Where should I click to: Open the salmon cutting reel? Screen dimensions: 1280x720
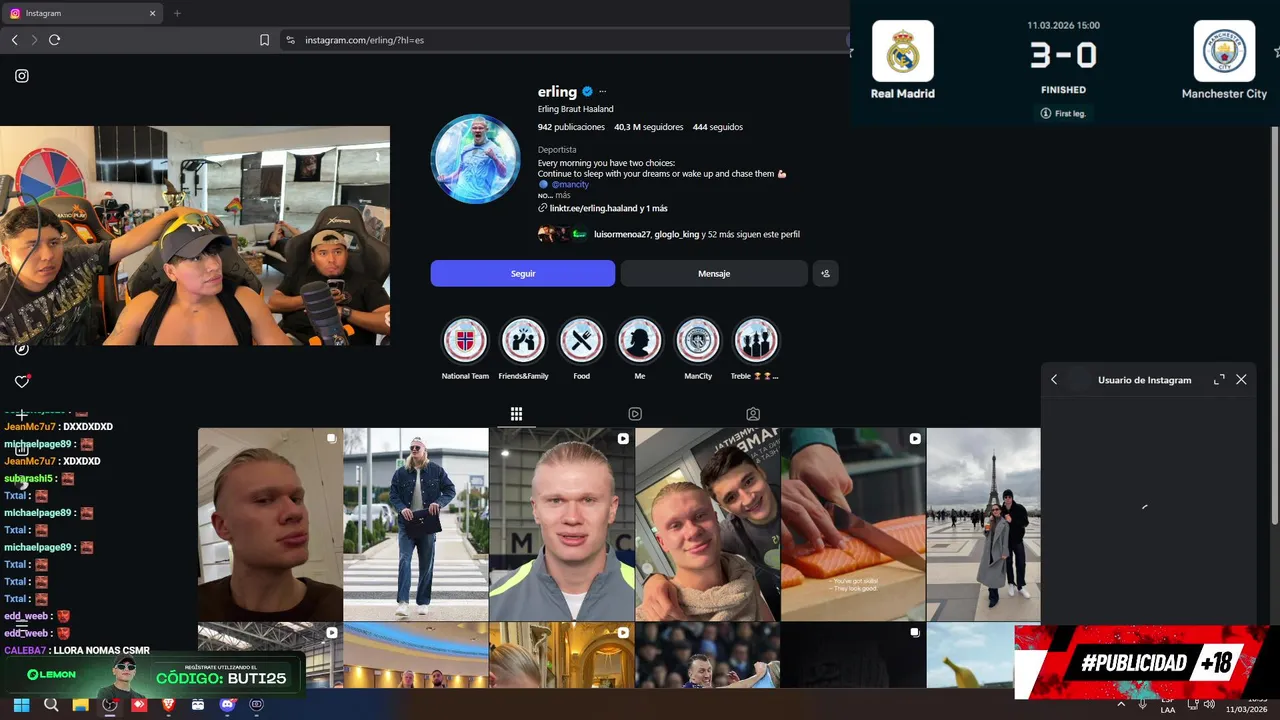[853, 524]
